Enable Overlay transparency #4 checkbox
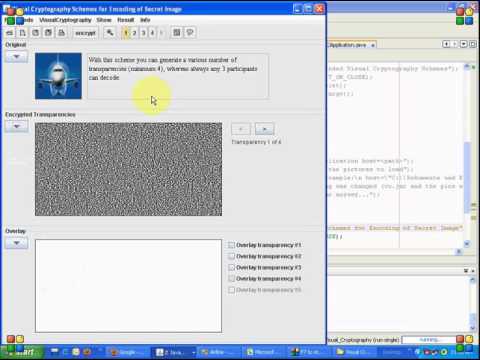Screen dimensions: 480x360 [231, 279]
